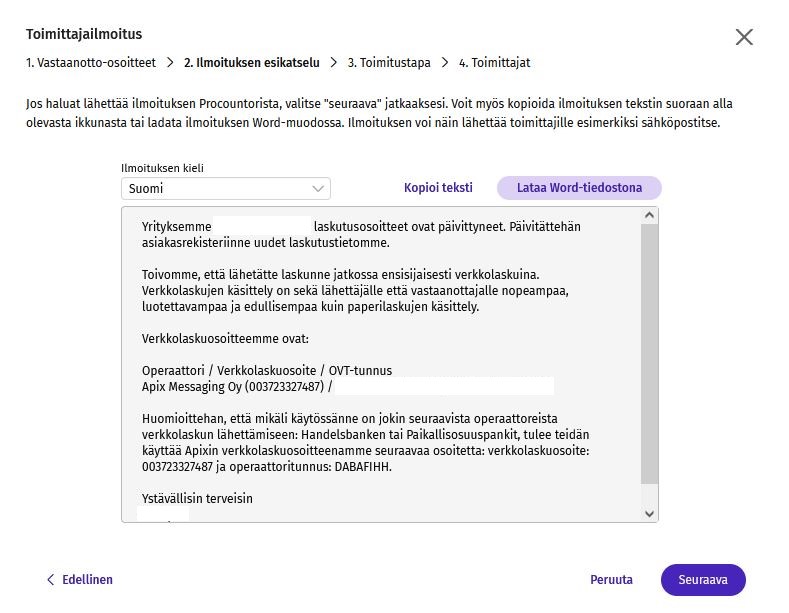Select step 2 Ilmoituksen esikatselu
The image size is (789, 613).
coord(252,63)
